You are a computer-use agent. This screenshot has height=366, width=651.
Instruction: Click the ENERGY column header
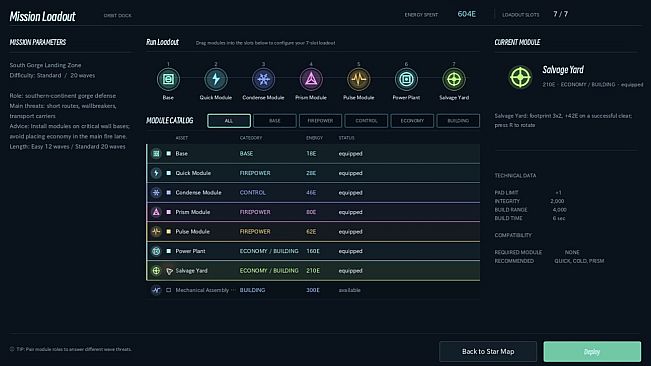click(314, 138)
